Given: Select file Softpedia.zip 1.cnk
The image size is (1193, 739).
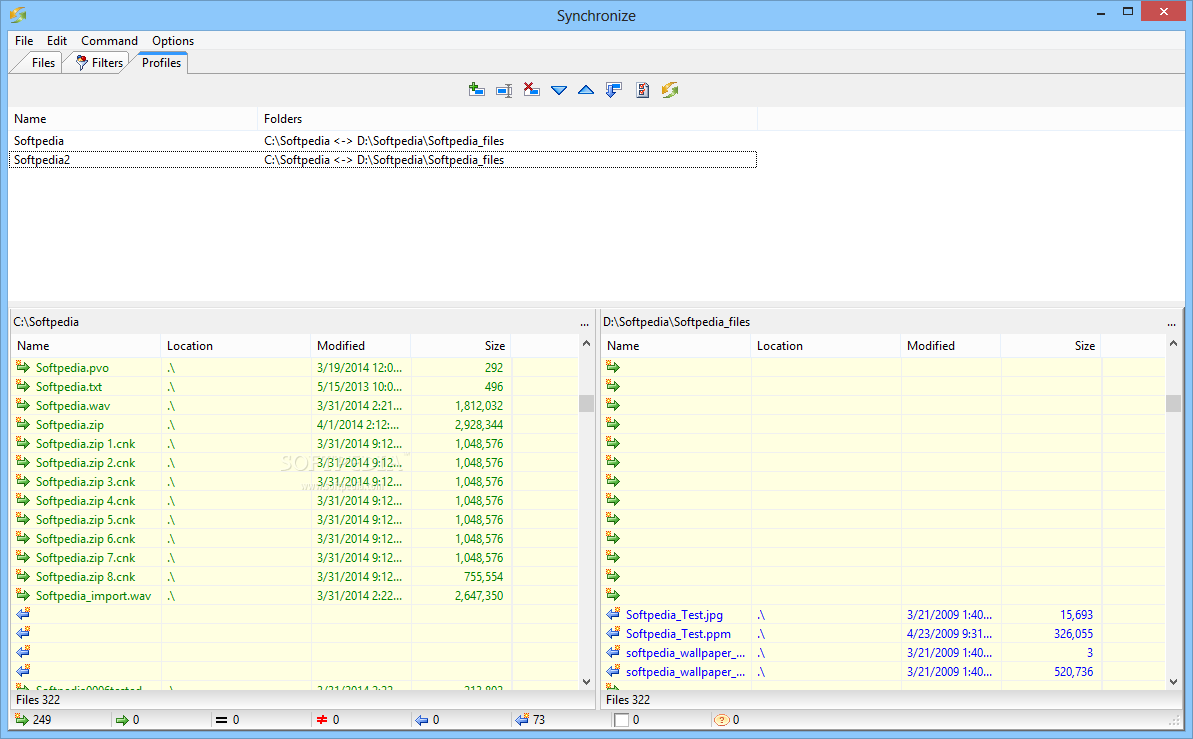Looking at the screenshot, I should [x=85, y=444].
